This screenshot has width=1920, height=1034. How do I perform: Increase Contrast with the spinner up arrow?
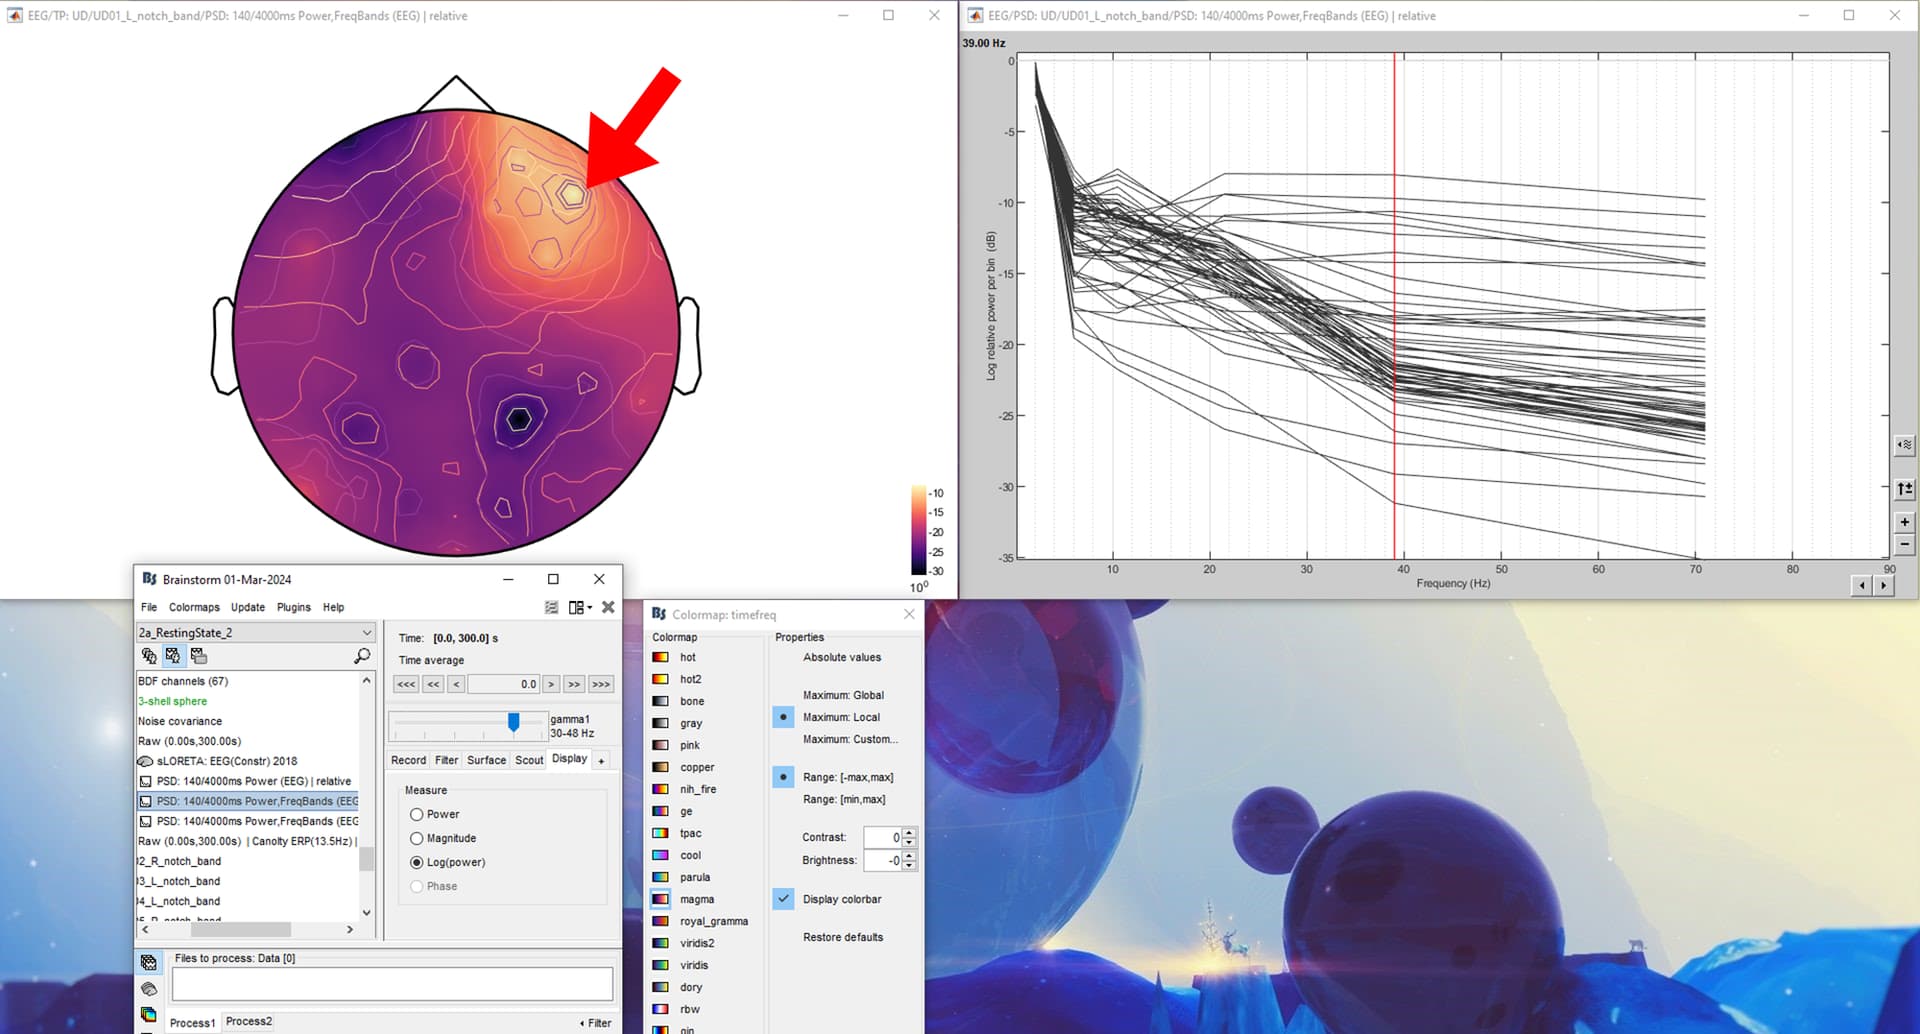tap(909, 832)
